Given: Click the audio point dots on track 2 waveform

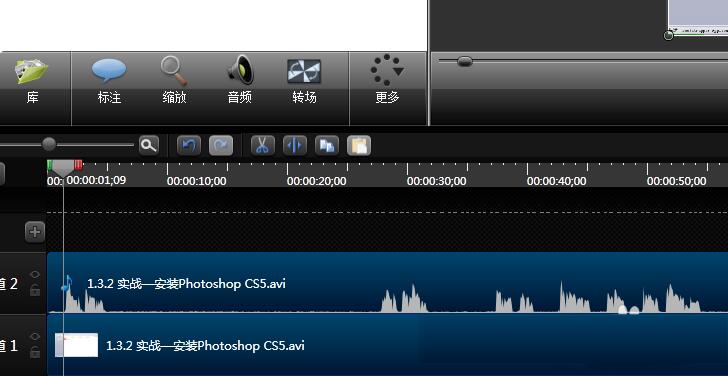Looking at the screenshot, I should tap(629, 310).
